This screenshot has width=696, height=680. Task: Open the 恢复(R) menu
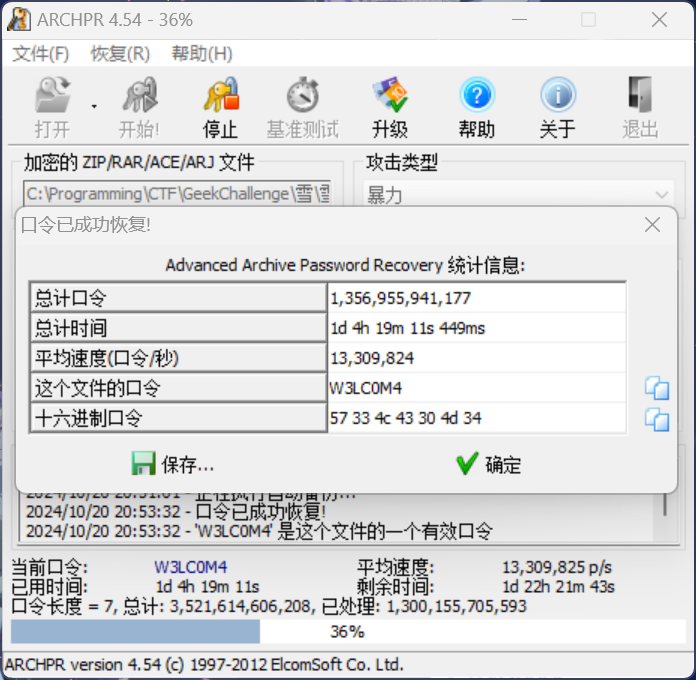(x=120, y=54)
